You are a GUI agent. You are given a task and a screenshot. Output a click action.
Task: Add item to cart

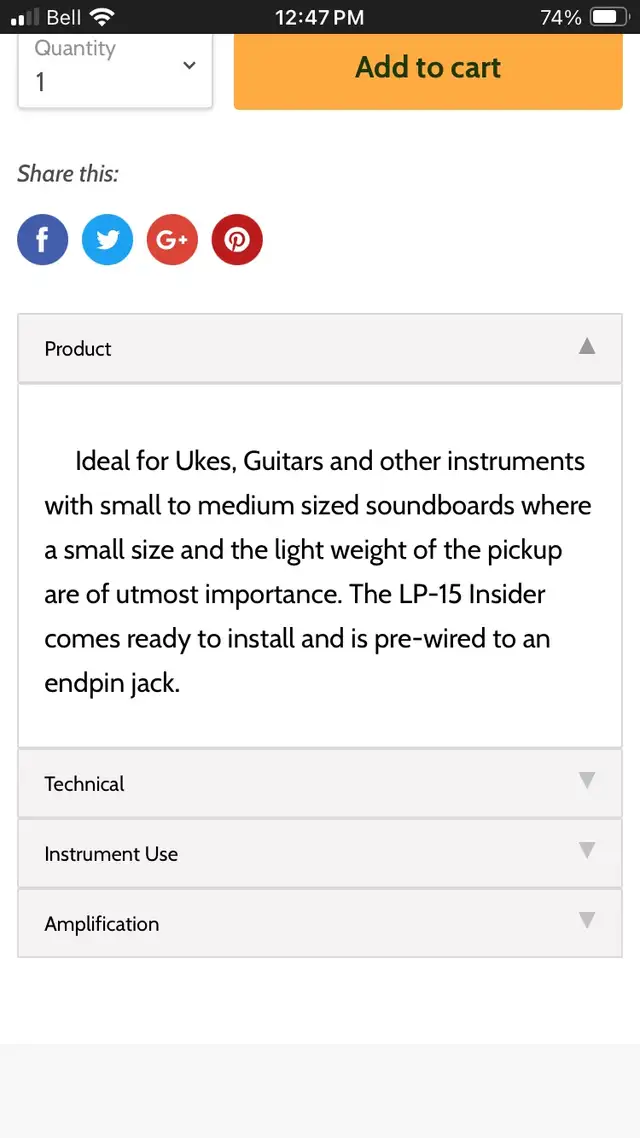[x=428, y=68]
